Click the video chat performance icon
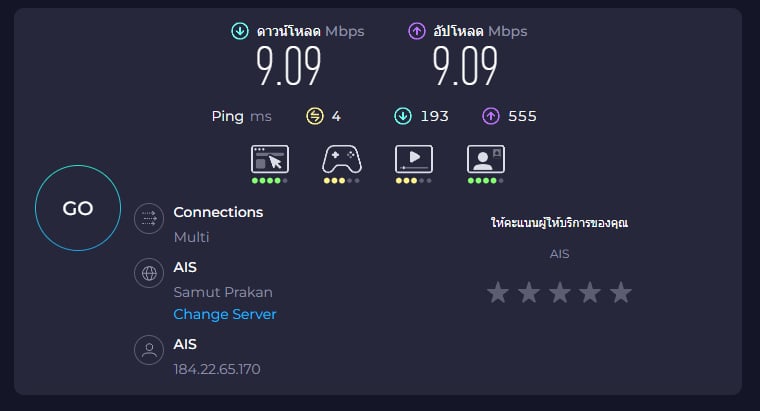 pyautogui.click(x=486, y=159)
